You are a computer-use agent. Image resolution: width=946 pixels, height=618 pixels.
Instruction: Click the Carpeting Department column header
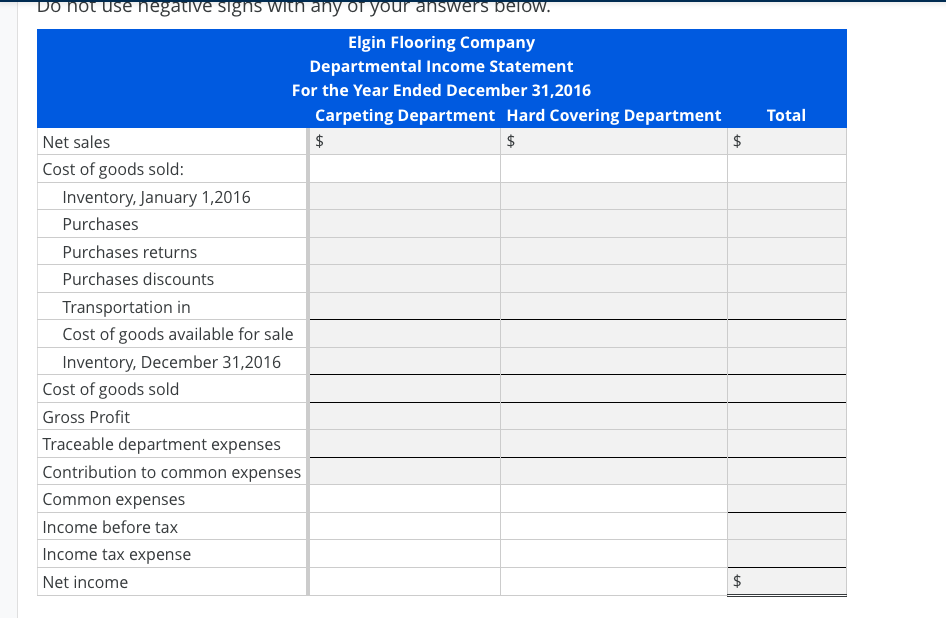click(x=405, y=115)
